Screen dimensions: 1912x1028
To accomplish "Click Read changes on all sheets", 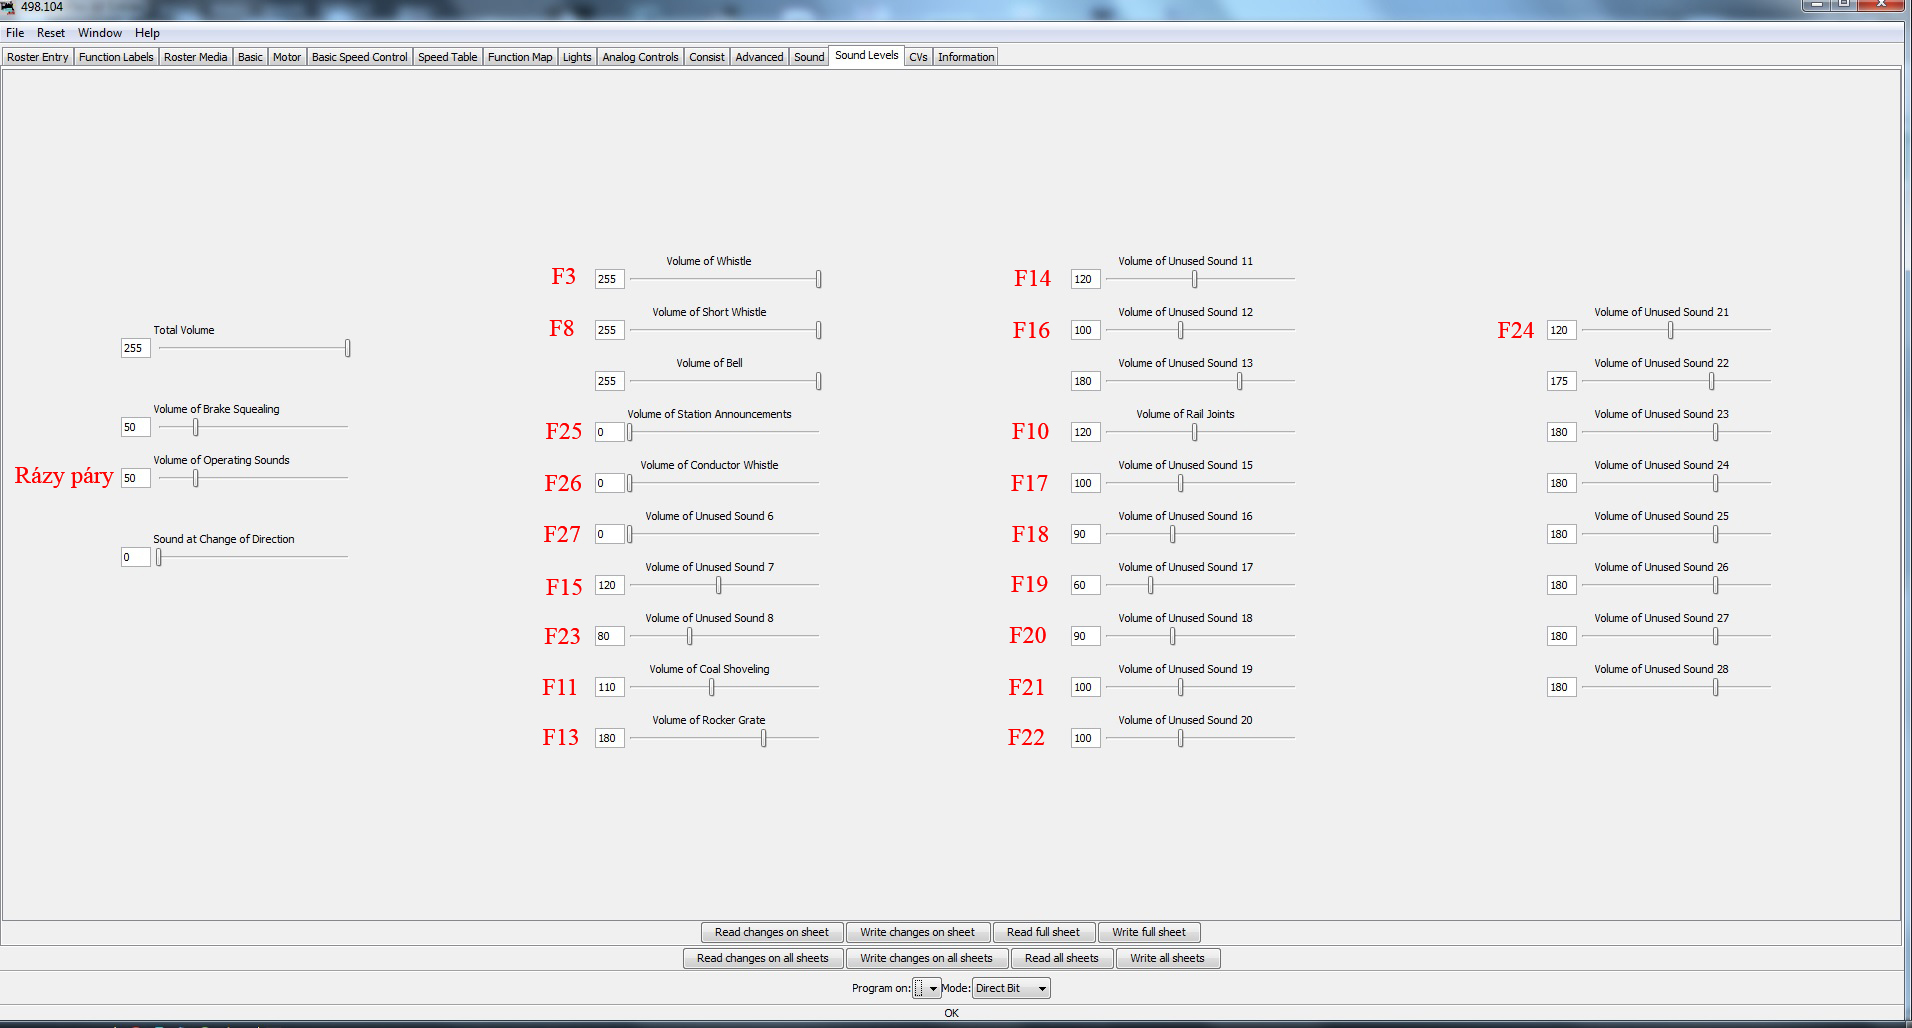I will tap(762, 958).
